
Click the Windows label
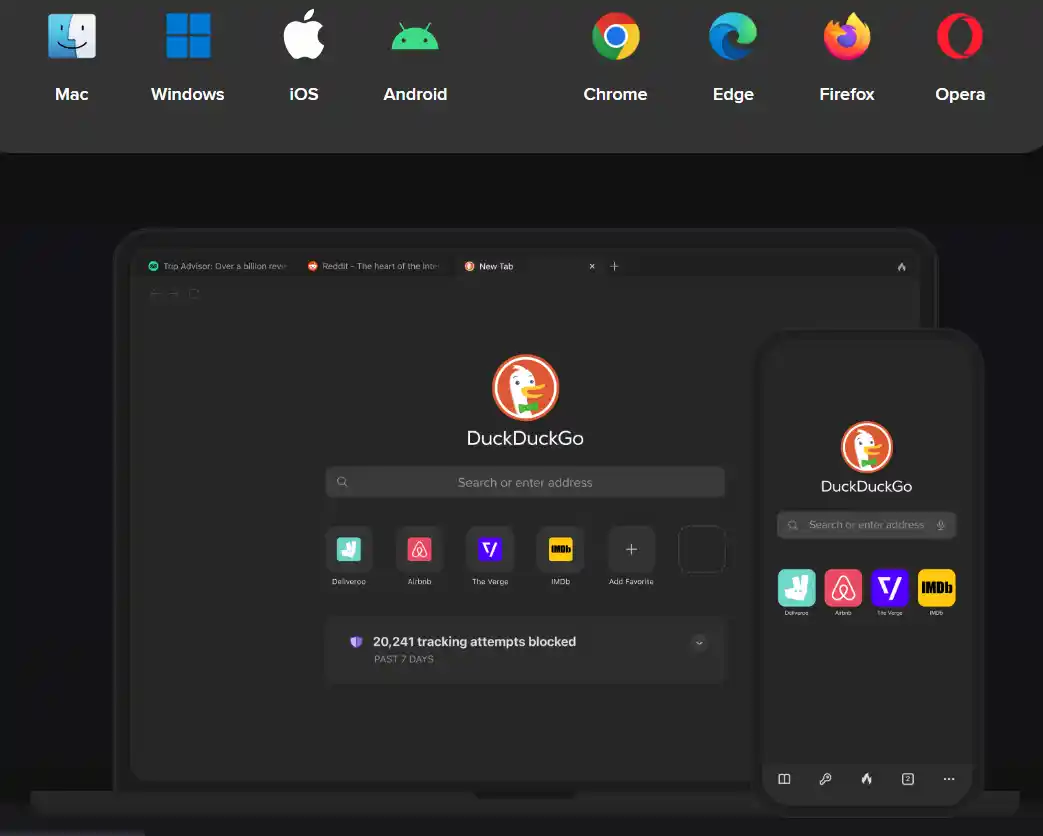[188, 94]
